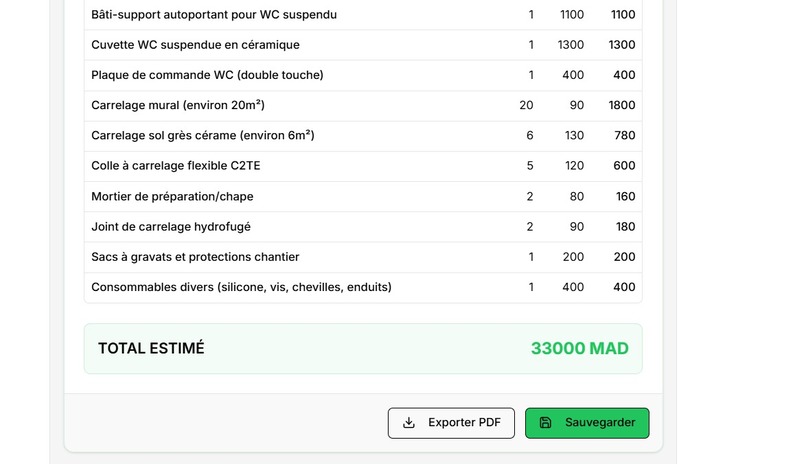Image resolution: width=806 pixels, height=464 pixels.
Task: Select the 33000 MAD total amount
Action: [579, 348]
